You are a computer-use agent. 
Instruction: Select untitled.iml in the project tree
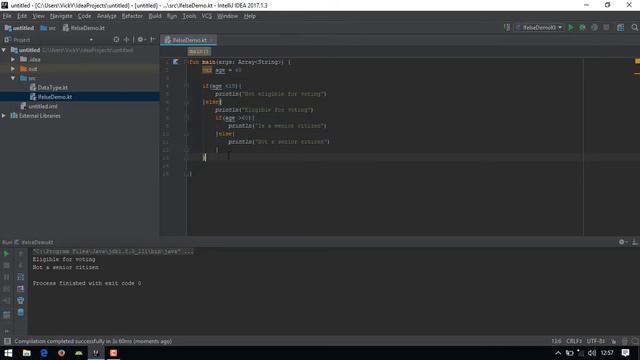(43, 106)
